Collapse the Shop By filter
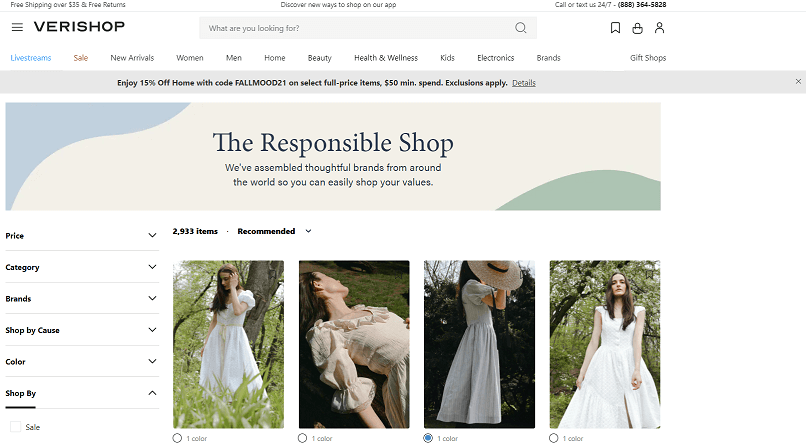This screenshot has height=447, width=806. (82, 393)
